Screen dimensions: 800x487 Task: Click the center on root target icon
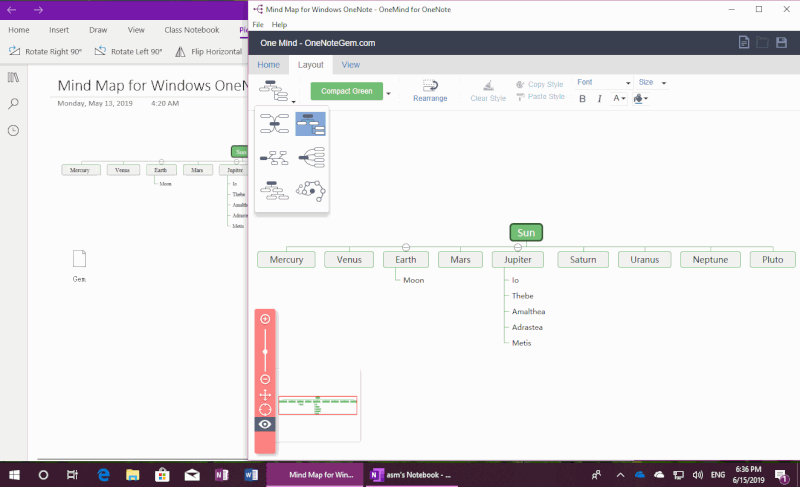point(265,409)
